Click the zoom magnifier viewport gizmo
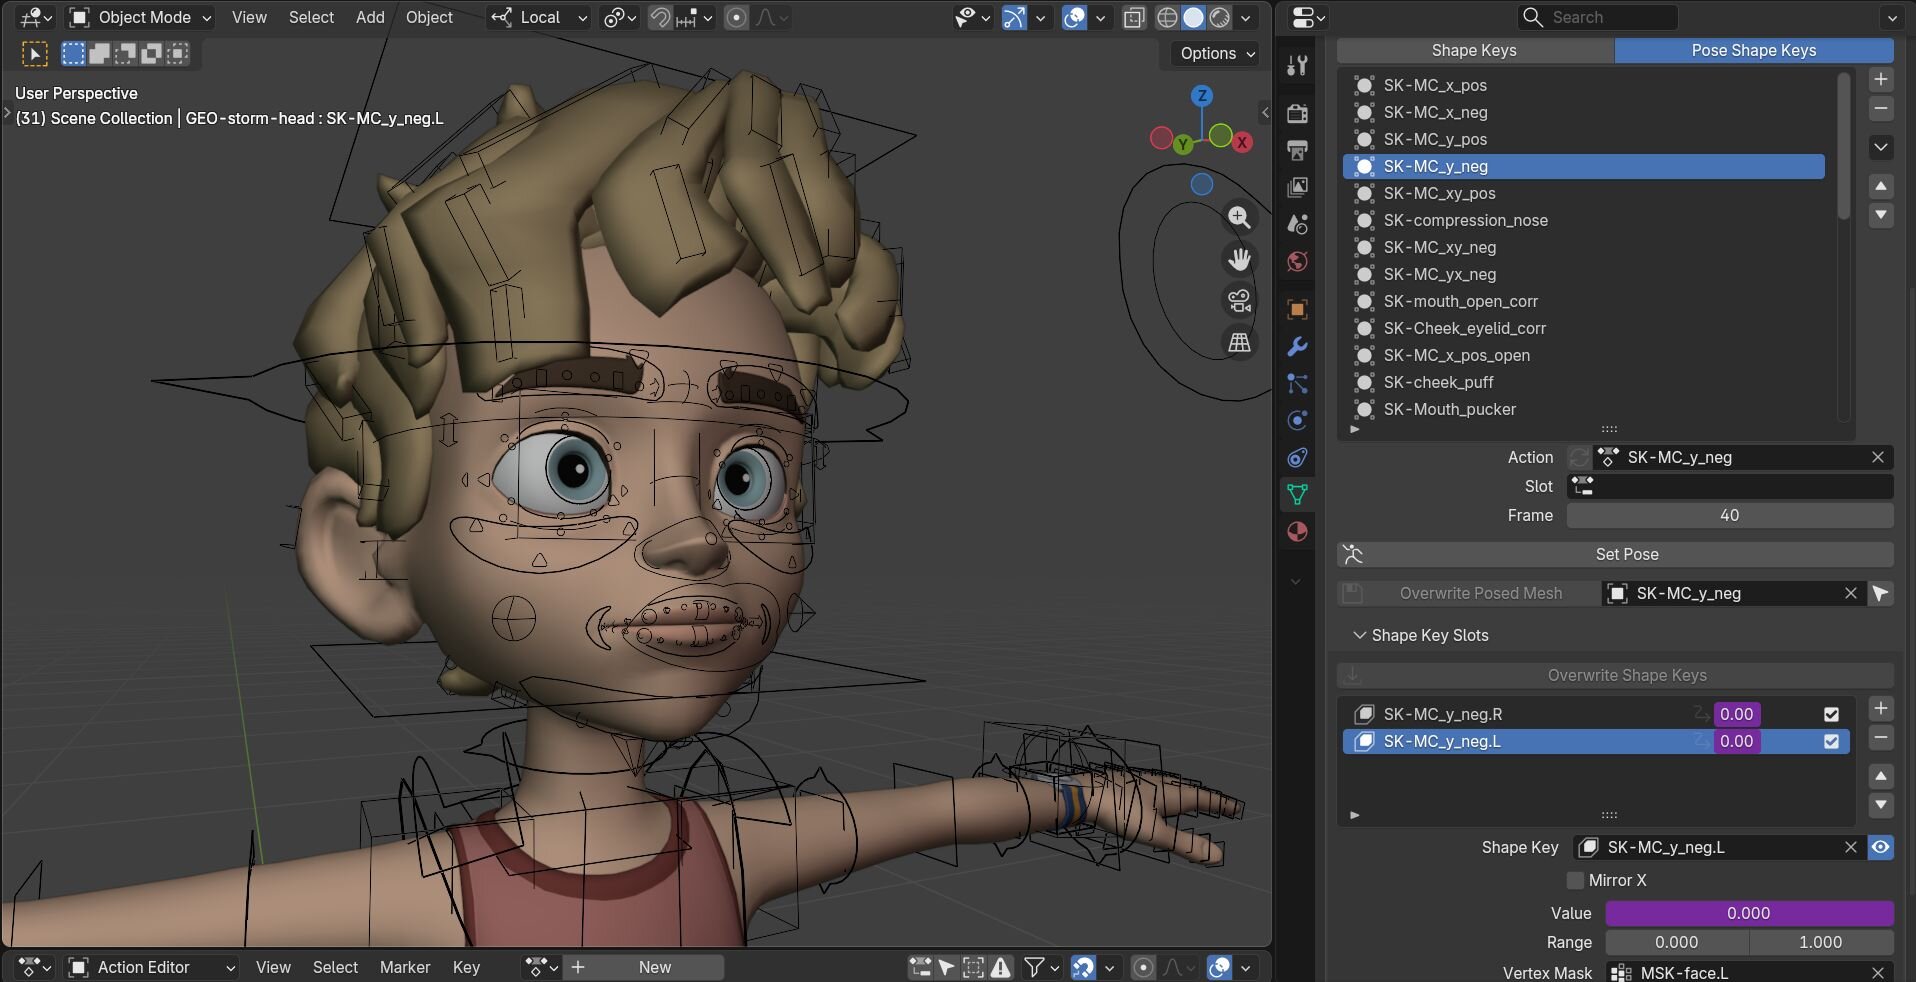 pos(1239,218)
